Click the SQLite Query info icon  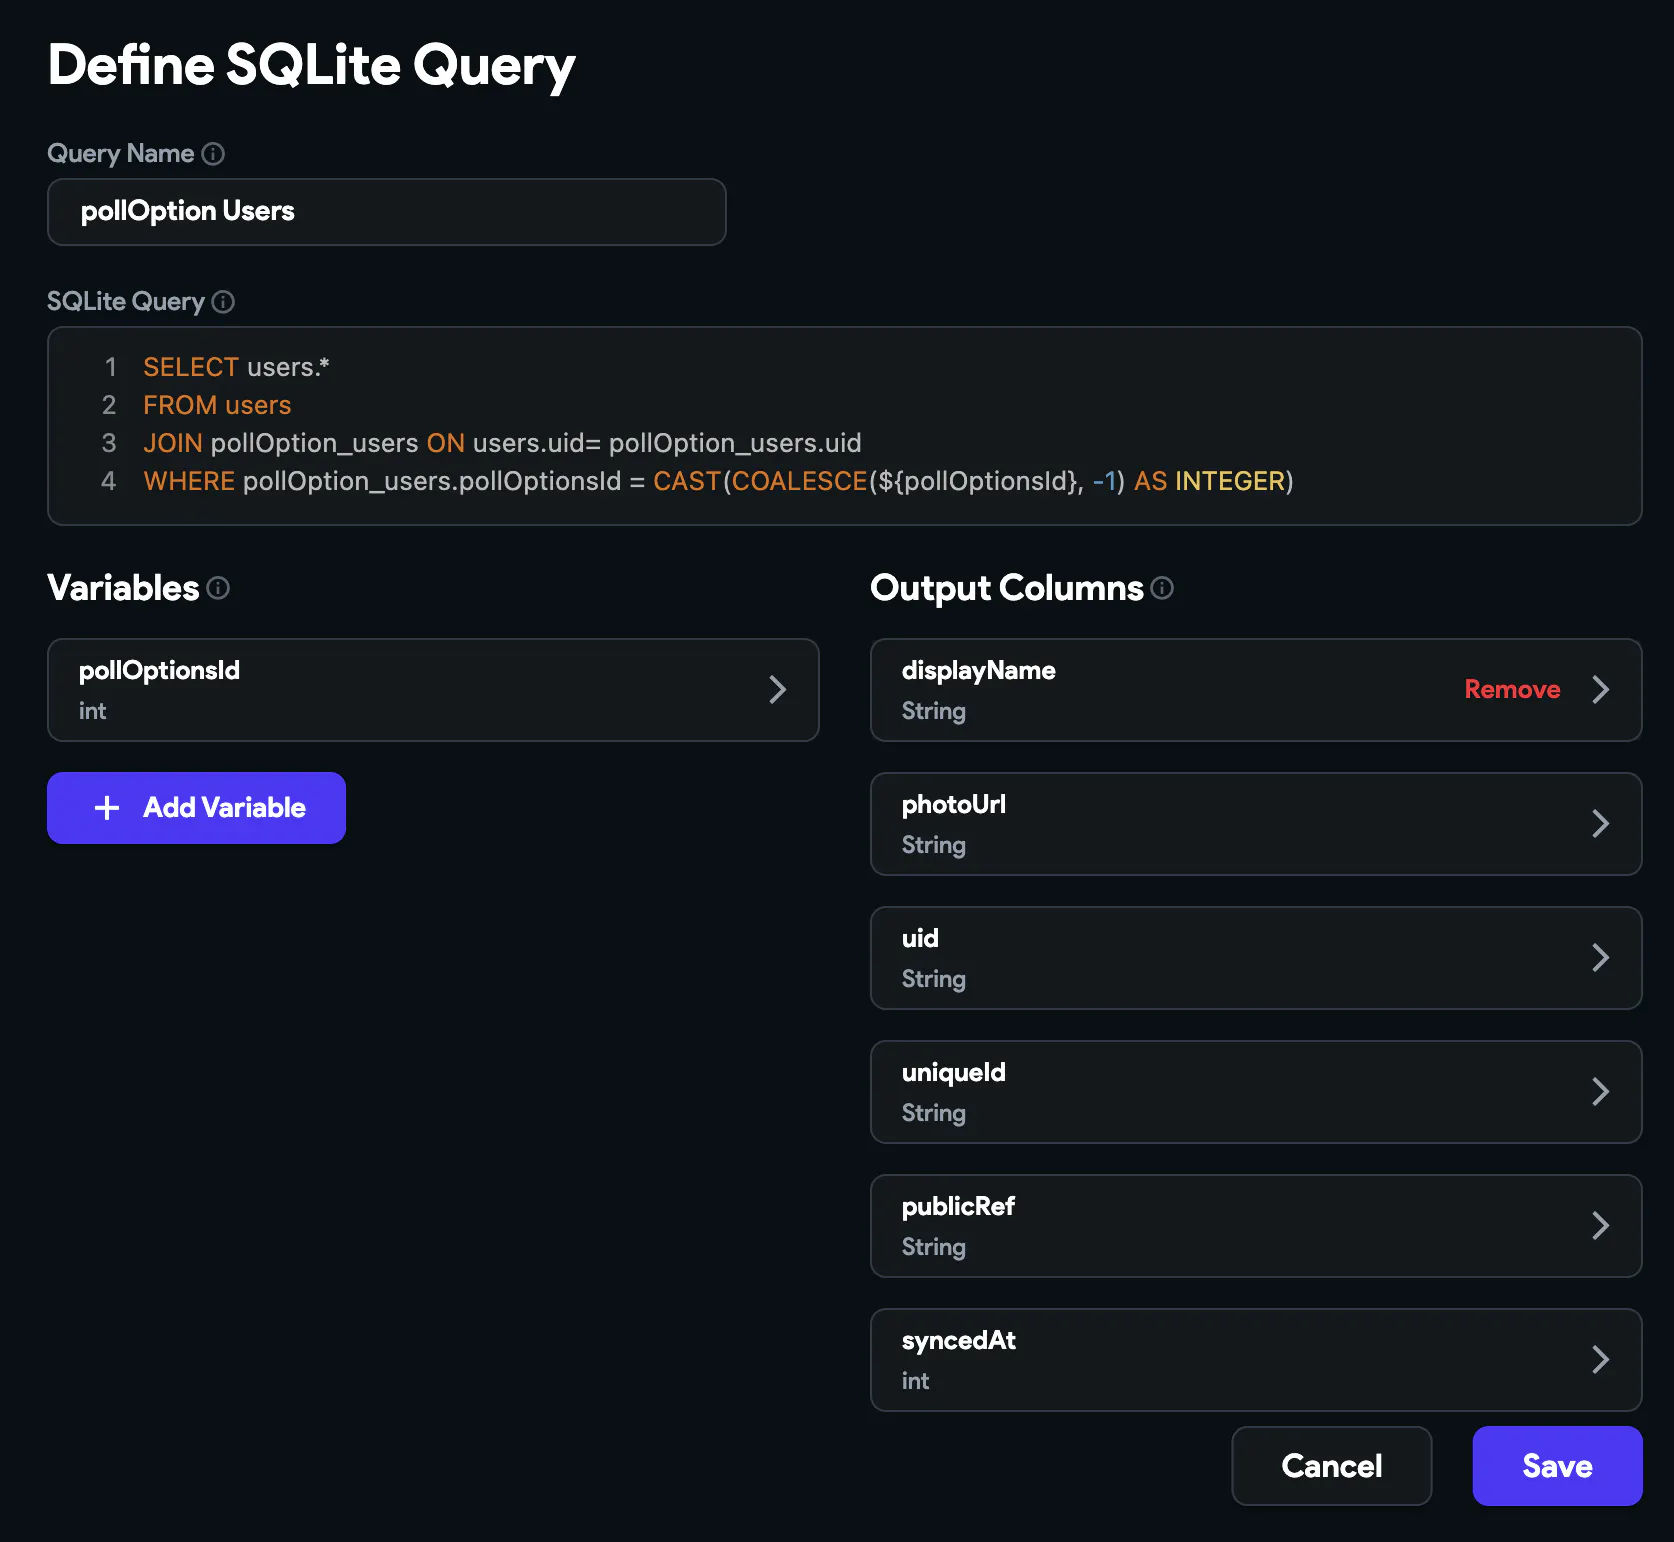pos(224,302)
